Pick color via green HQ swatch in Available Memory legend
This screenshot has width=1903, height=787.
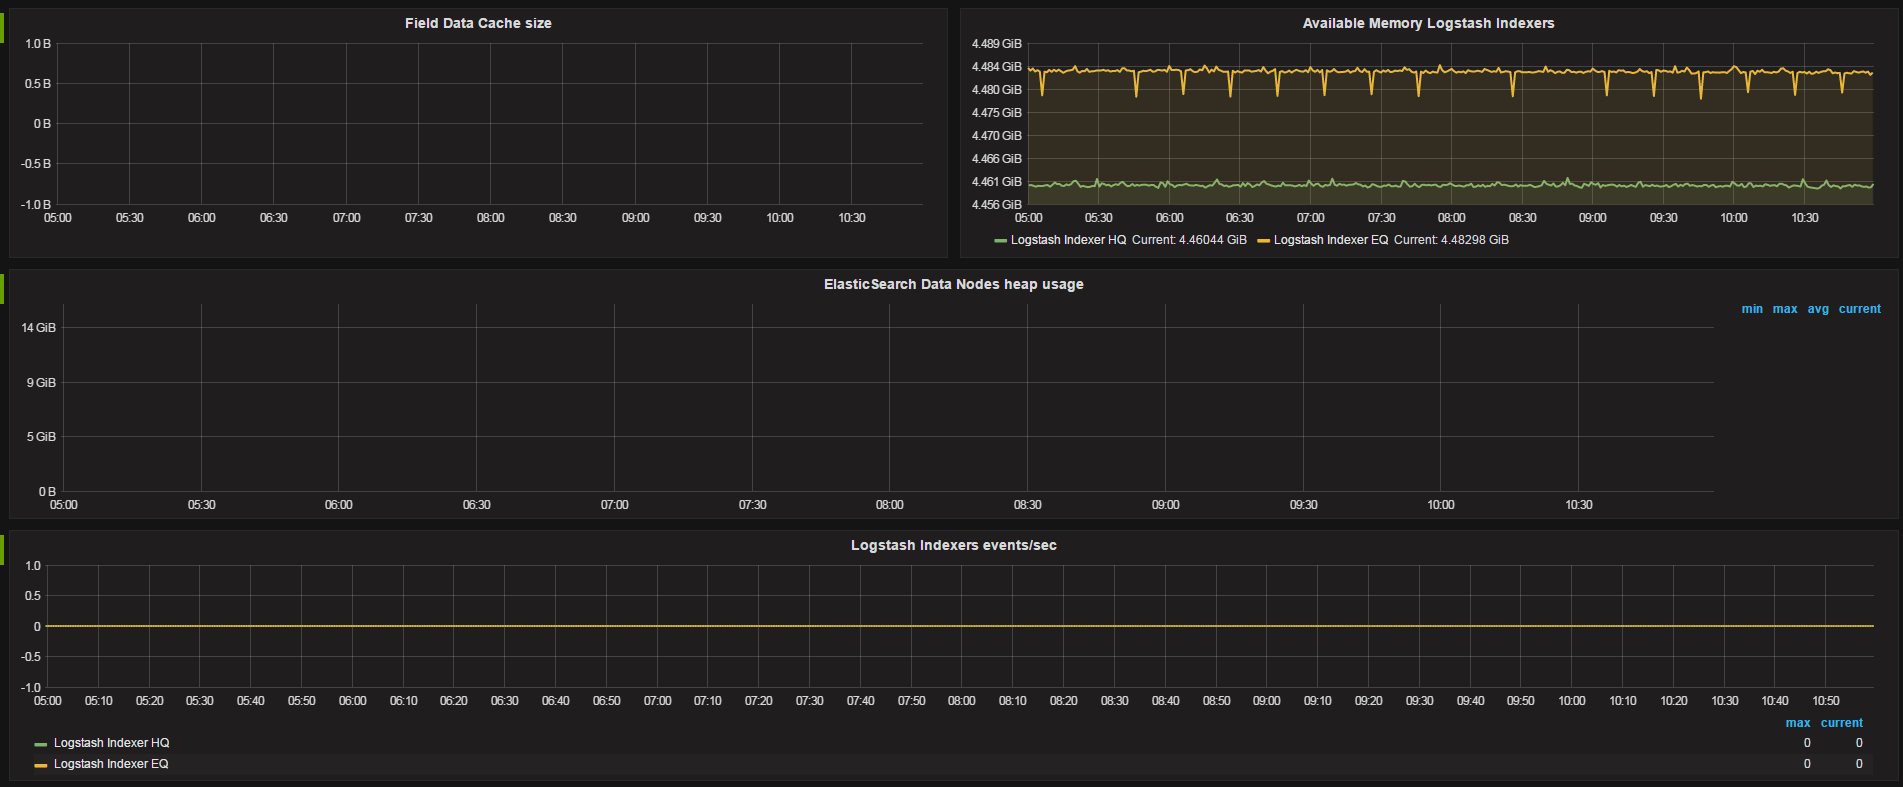[x=1001, y=241]
